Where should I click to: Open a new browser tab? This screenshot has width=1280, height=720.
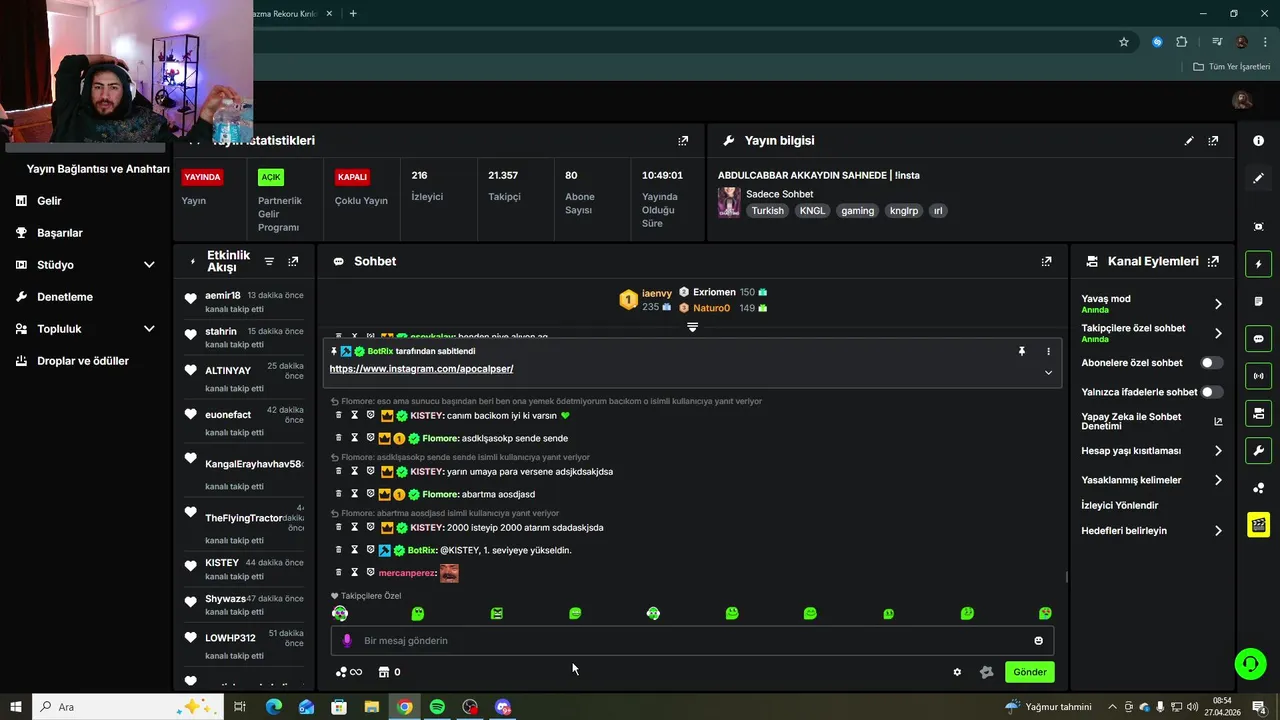click(x=353, y=13)
